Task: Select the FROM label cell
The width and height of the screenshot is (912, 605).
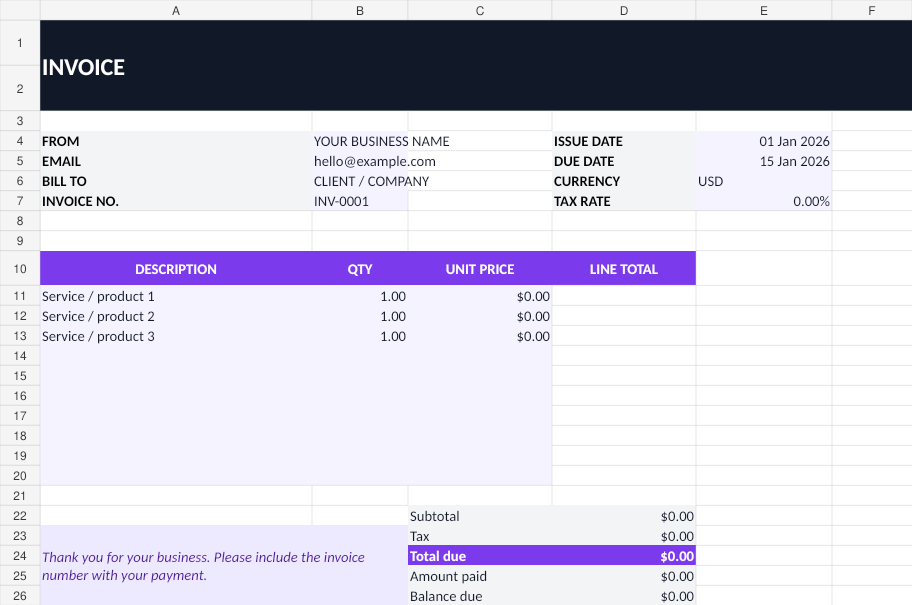Action: (x=176, y=141)
